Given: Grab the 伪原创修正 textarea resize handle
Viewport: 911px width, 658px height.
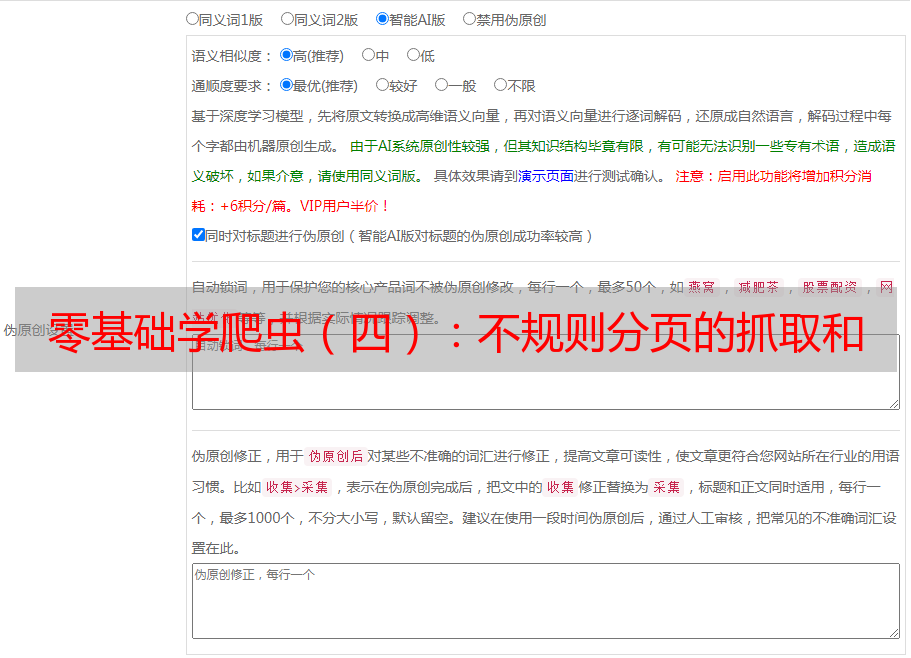Looking at the screenshot, I should [x=894, y=632].
